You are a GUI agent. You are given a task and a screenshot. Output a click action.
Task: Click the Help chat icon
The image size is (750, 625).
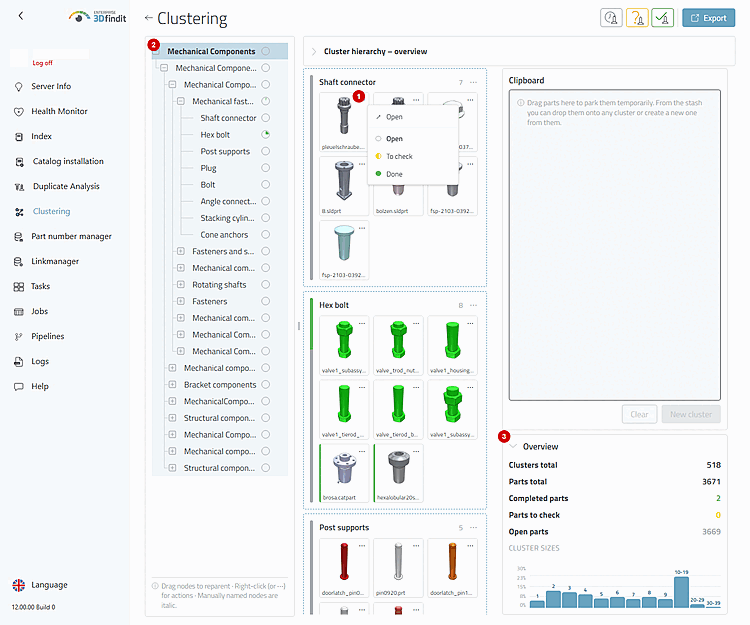[x=19, y=386]
